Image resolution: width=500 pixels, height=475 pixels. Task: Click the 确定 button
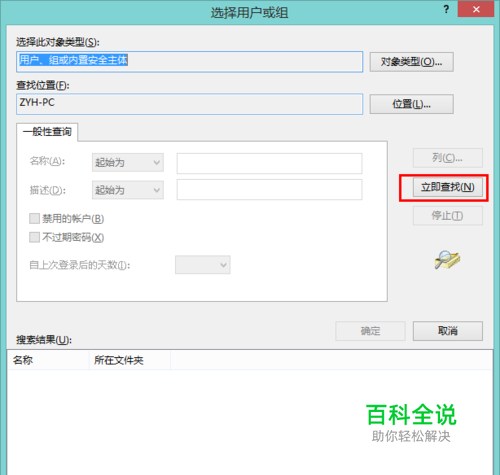[x=370, y=331]
